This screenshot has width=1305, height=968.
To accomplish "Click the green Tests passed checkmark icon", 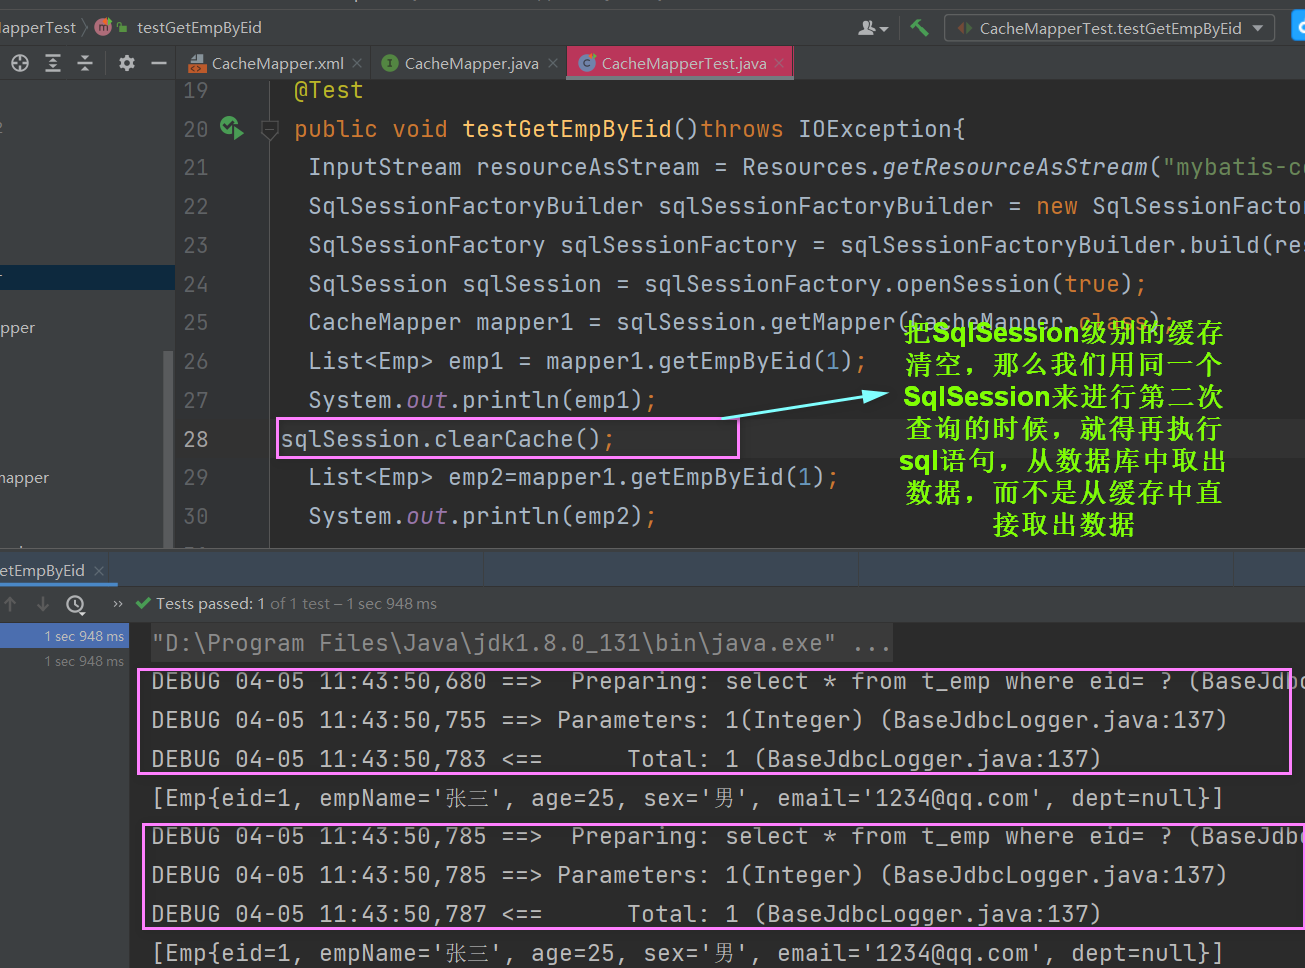I will click(143, 604).
